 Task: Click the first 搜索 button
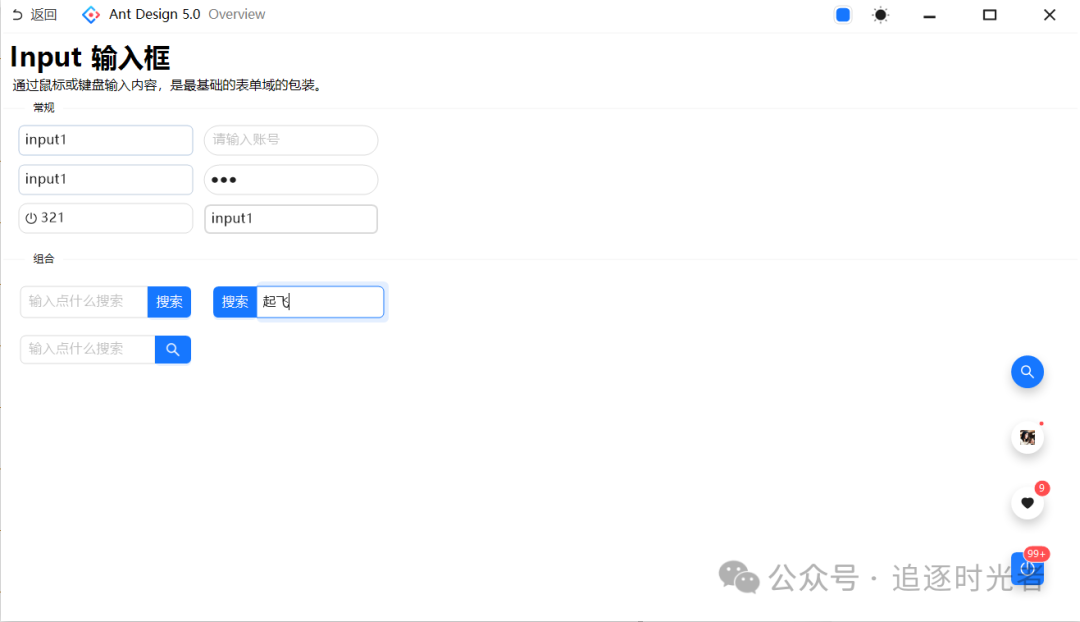coord(169,301)
